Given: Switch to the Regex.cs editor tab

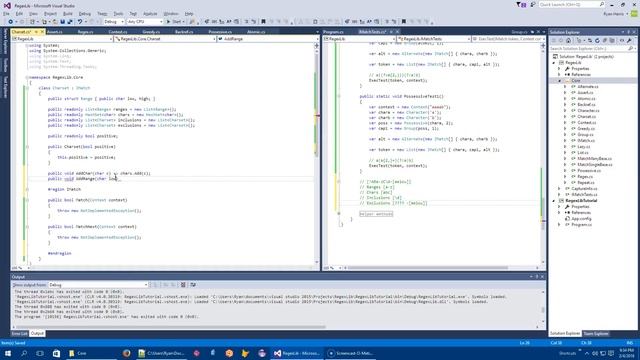Looking at the screenshot, I should [85, 31].
